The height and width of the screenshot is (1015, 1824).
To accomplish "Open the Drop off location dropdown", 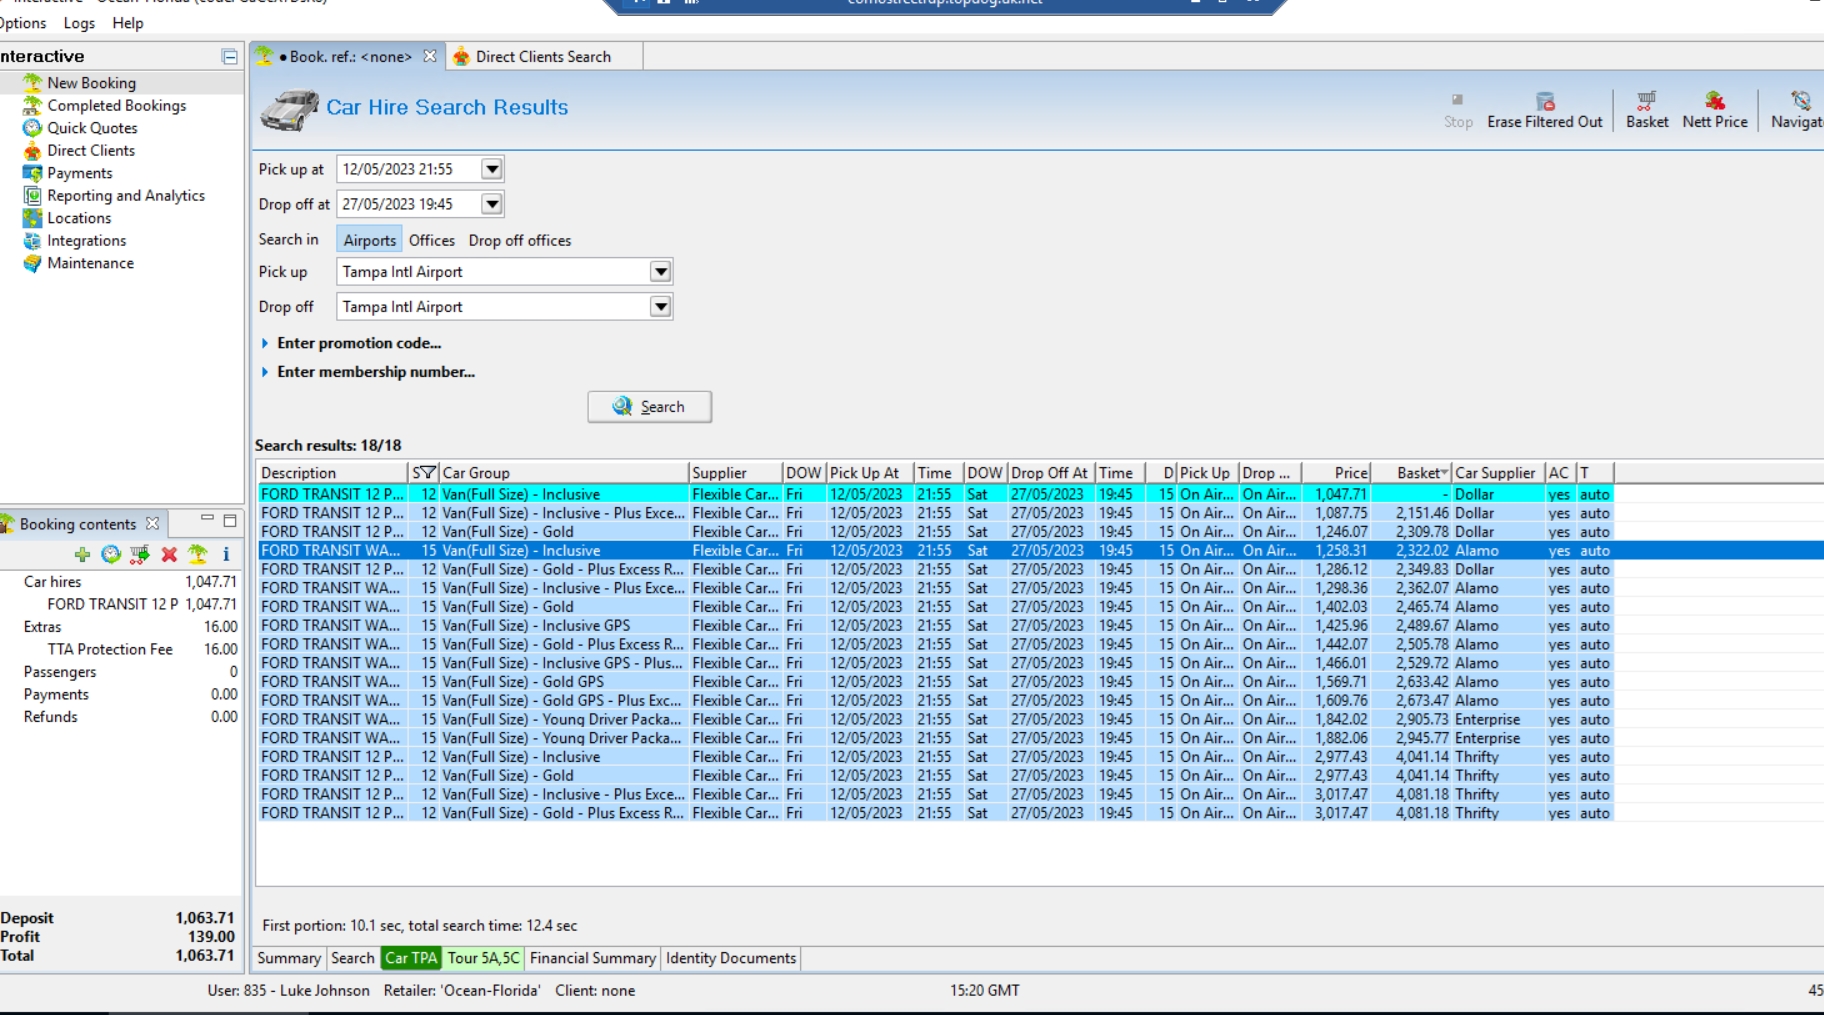I will click(660, 307).
